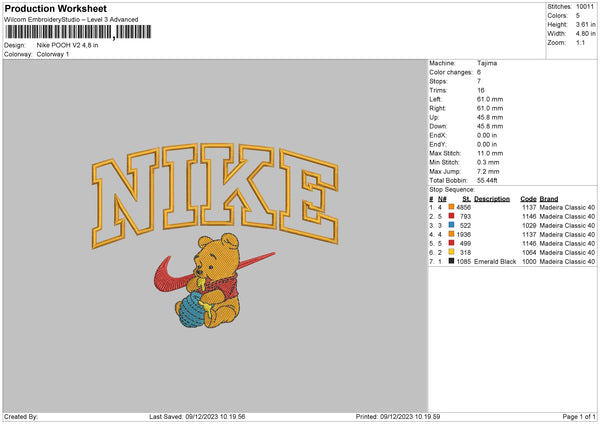
Task: Select the 'Colorway 1' value
Action: click(x=53, y=54)
